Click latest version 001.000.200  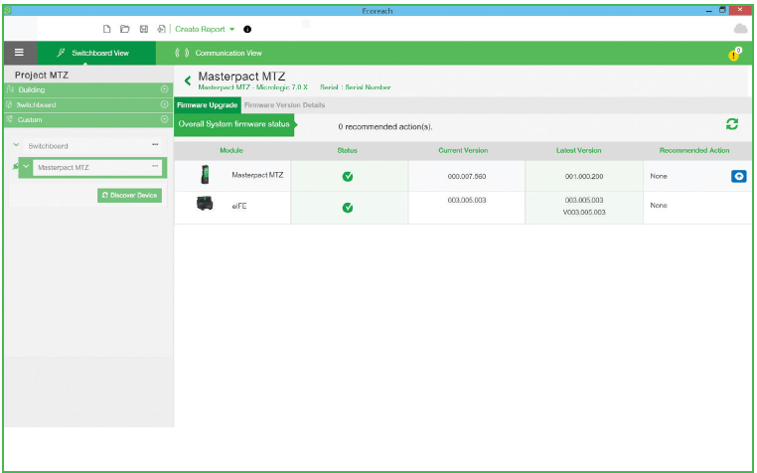coord(584,177)
